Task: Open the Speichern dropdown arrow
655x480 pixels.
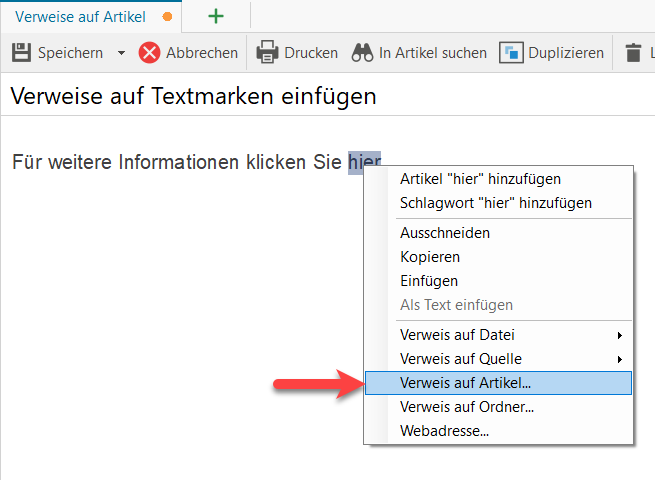Action: coord(121,53)
